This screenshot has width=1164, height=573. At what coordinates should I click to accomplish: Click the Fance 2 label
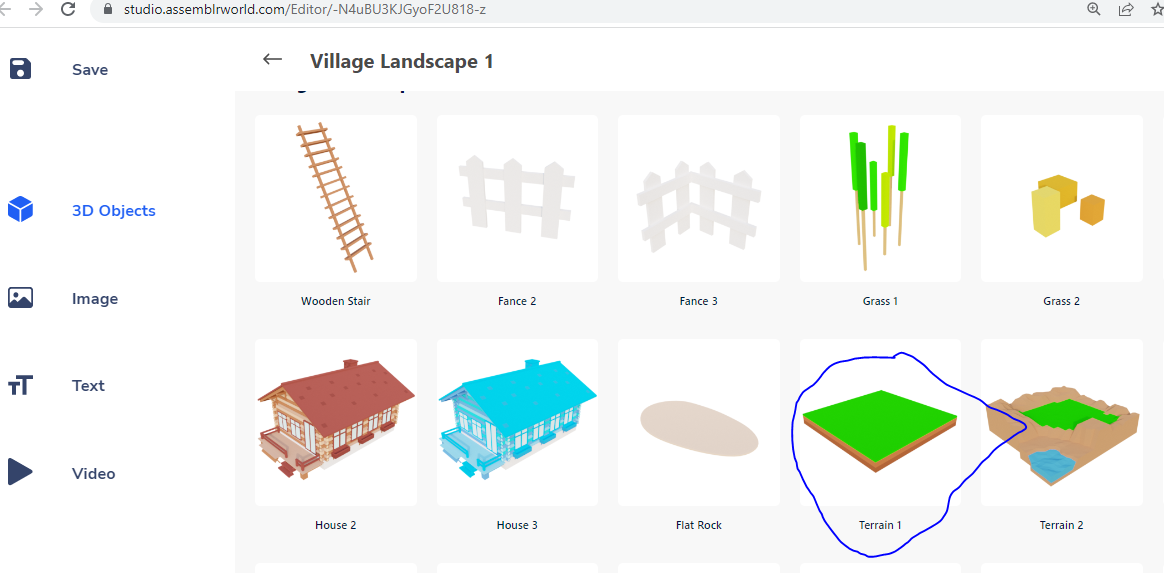[x=517, y=301]
